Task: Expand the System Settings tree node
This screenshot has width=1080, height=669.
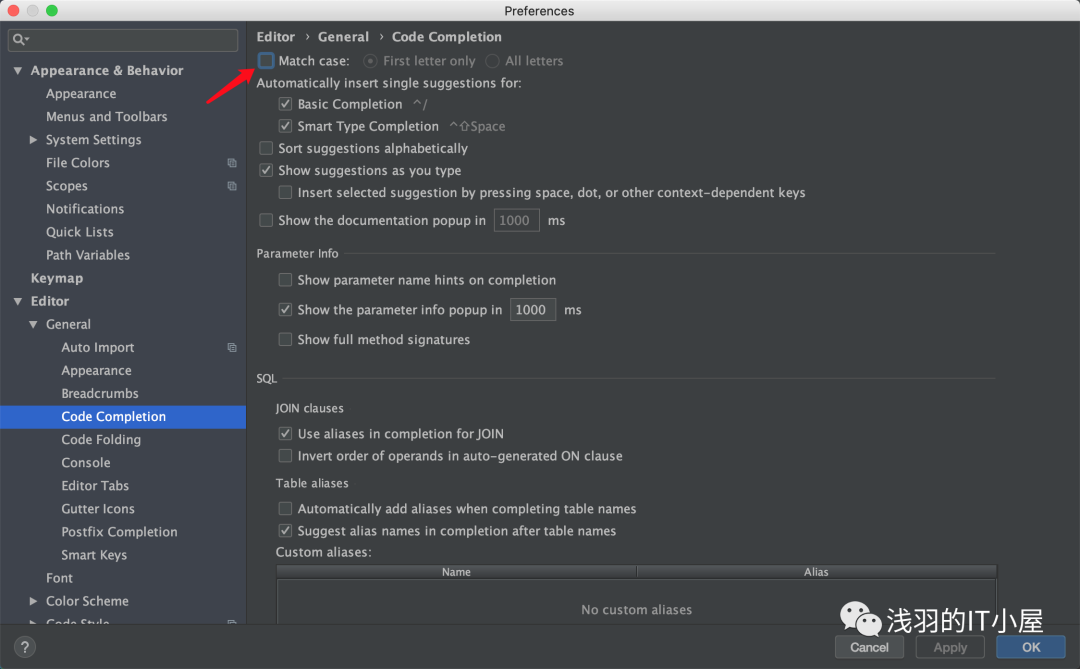Action: pos(34,140)
